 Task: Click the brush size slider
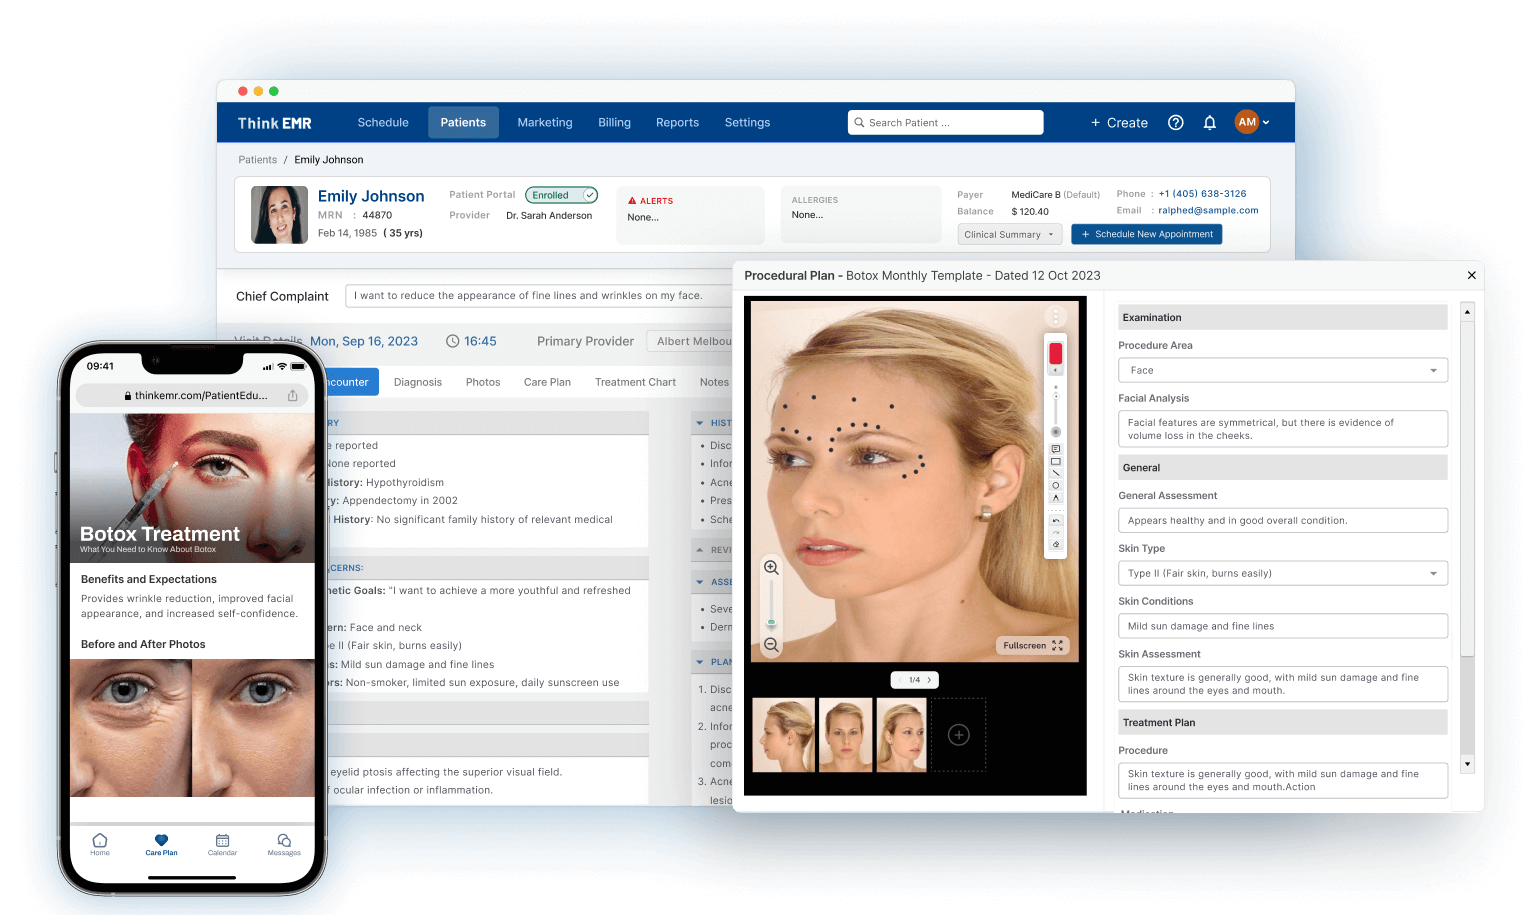click(1055, 410)
